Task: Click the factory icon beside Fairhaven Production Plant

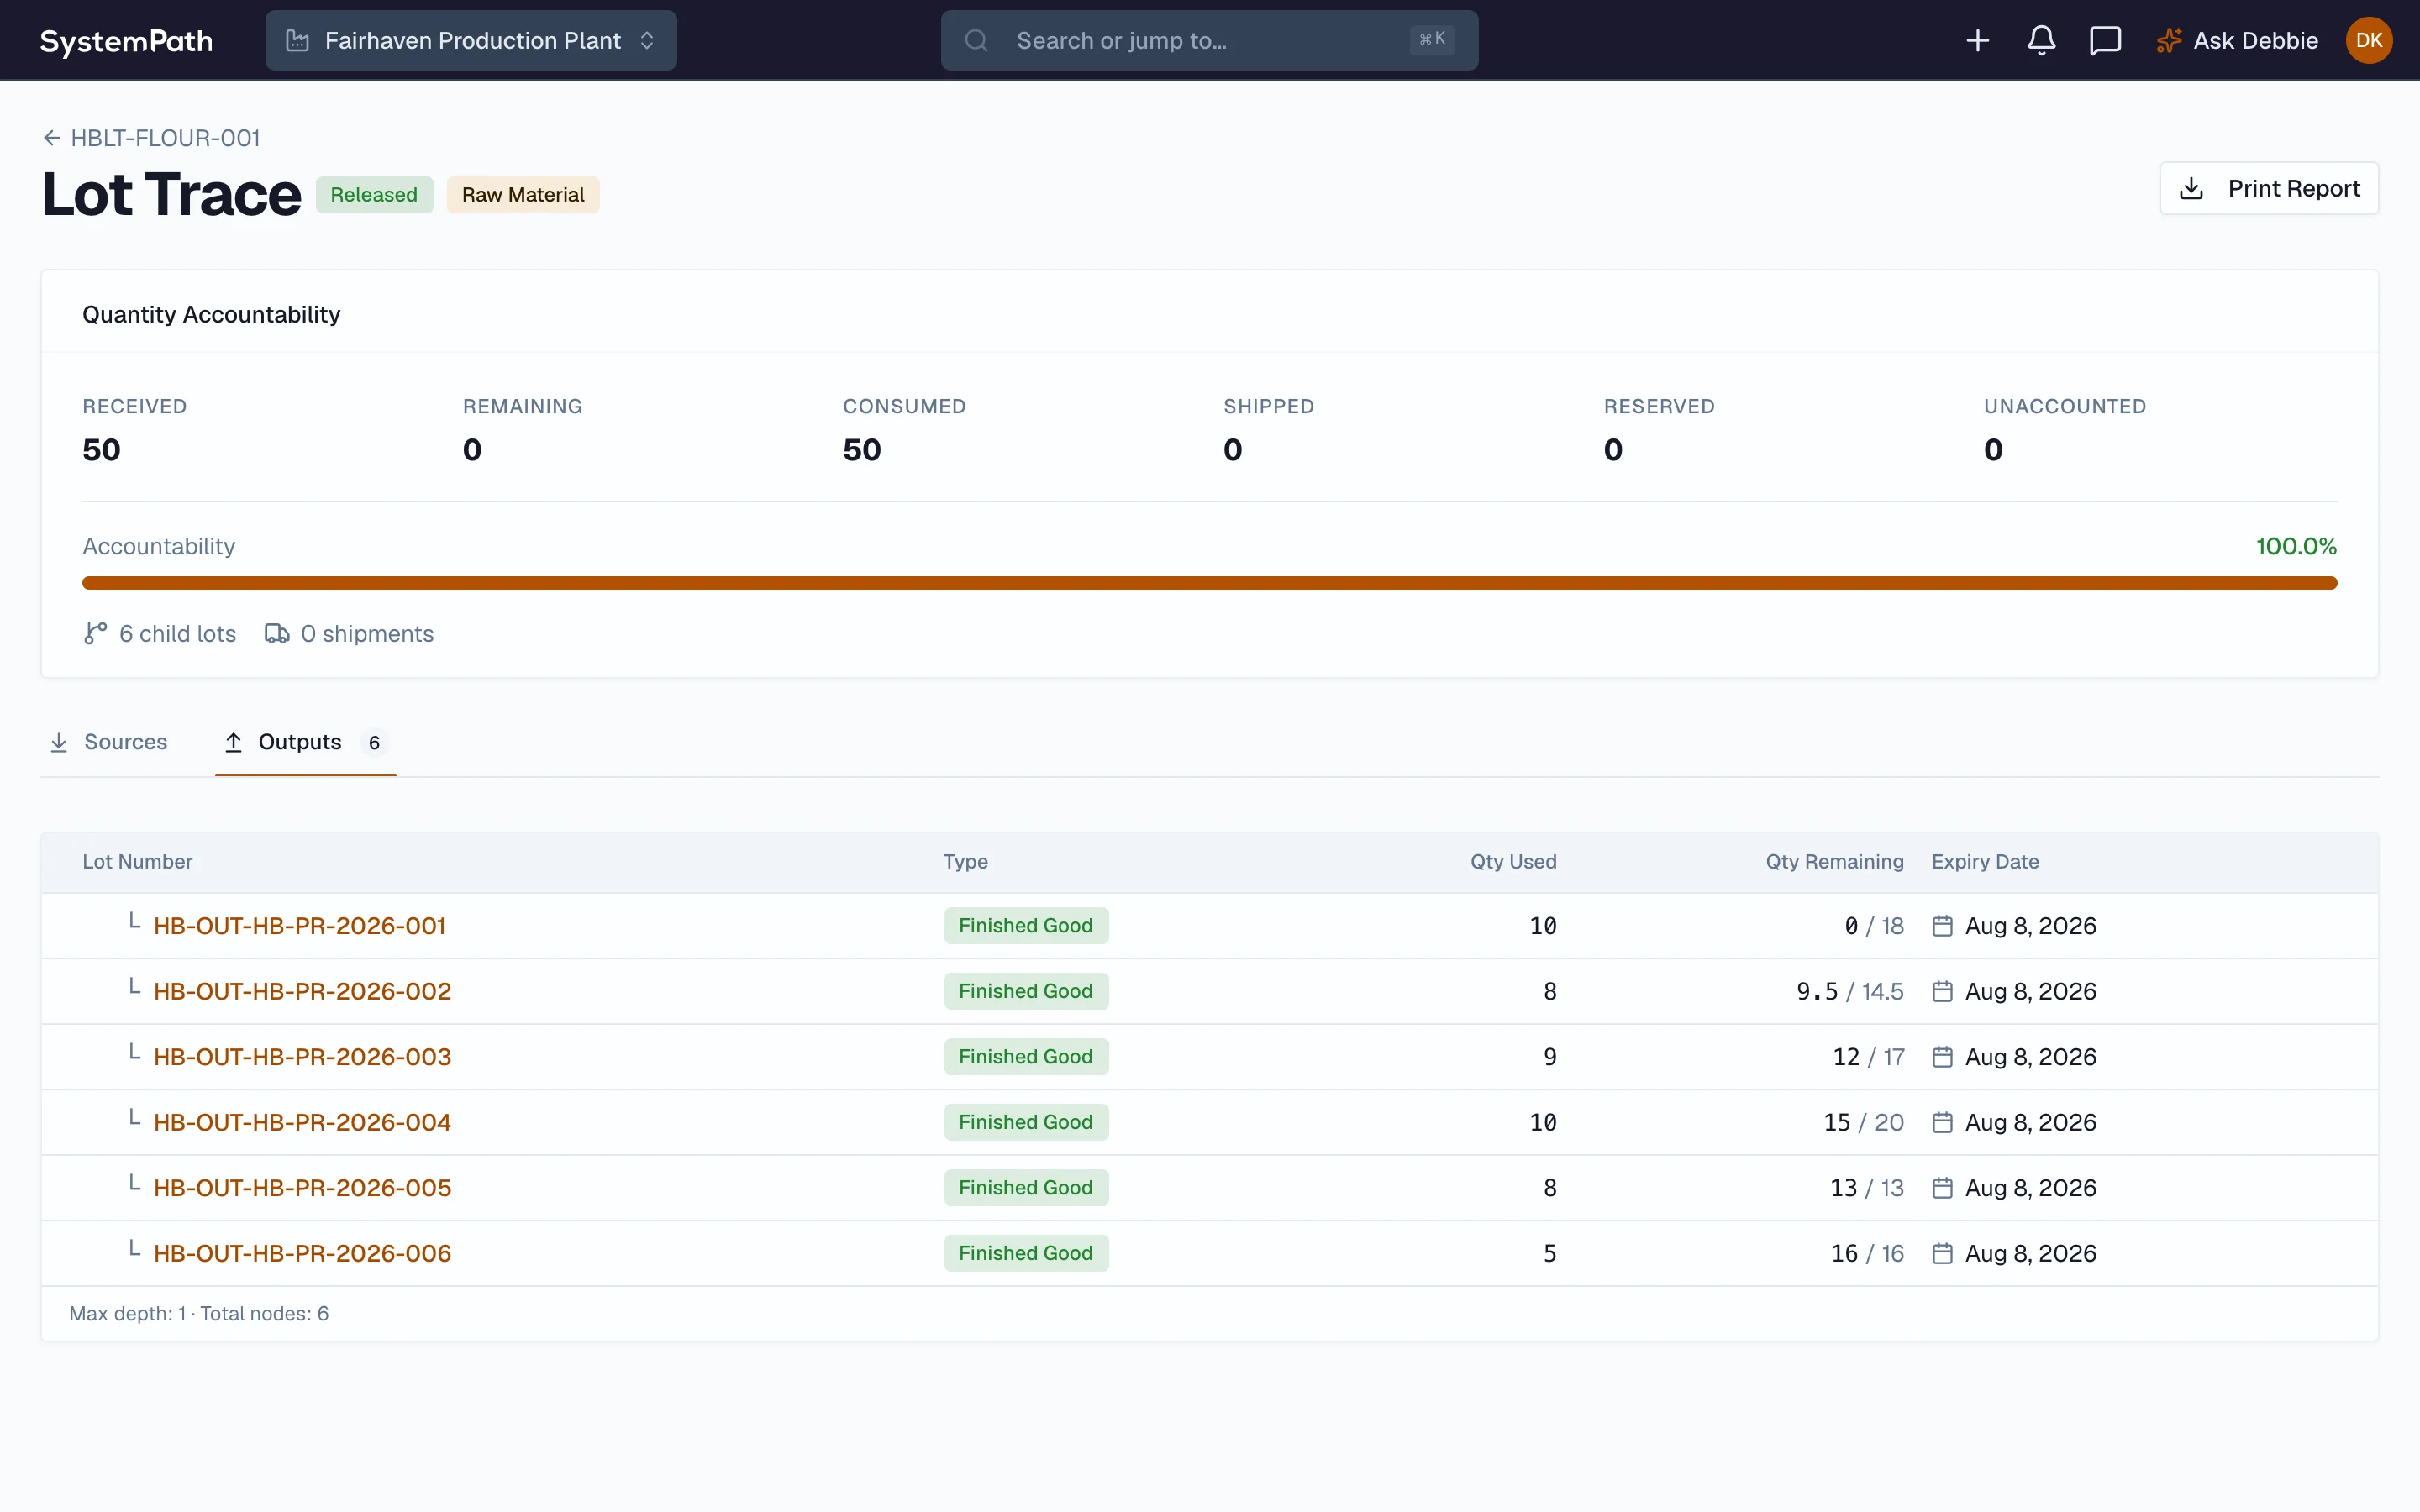Action: tap(297, 41)
